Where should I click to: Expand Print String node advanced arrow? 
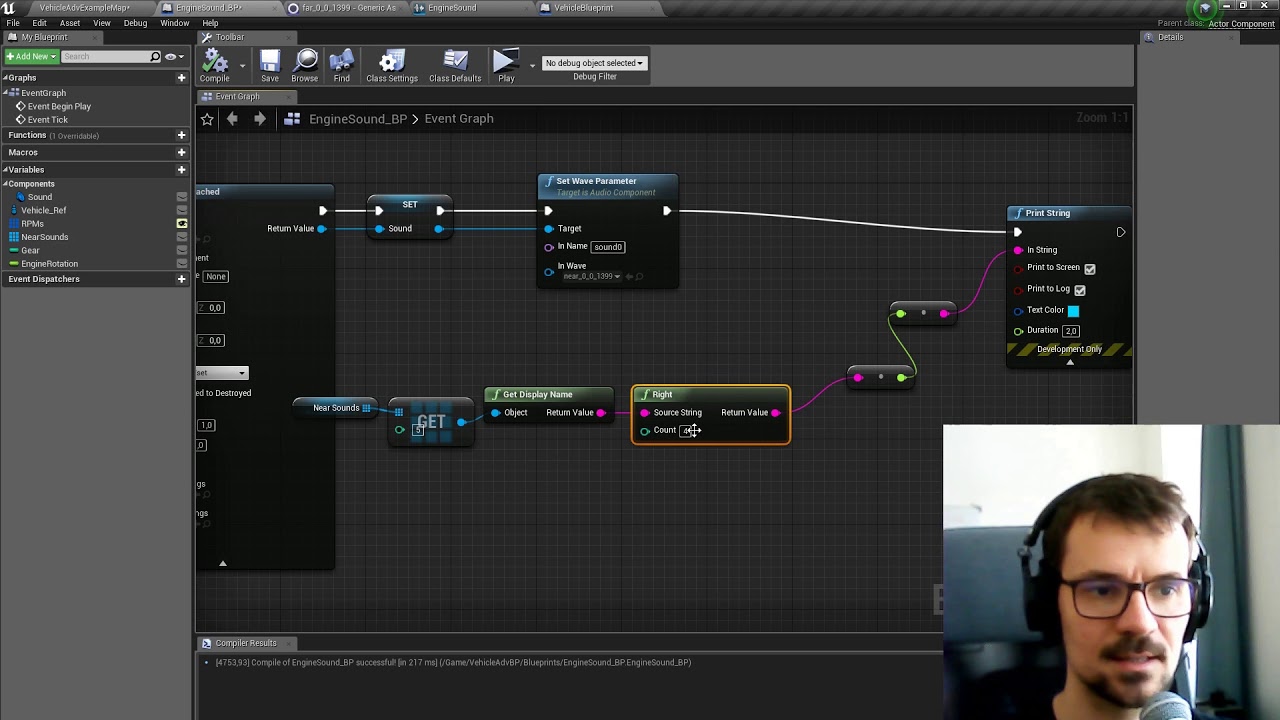(1070, 362)
